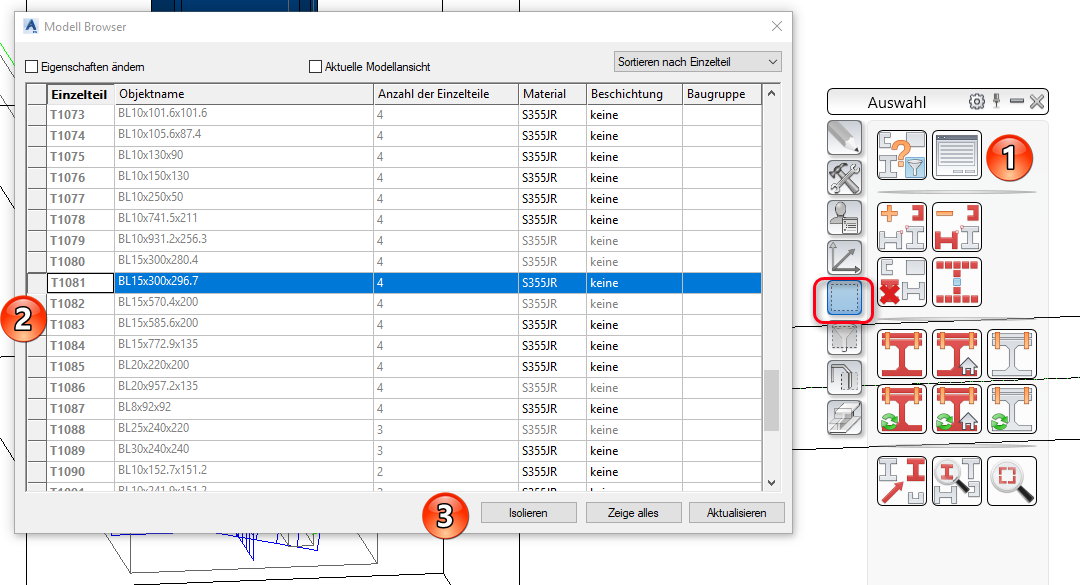Sort by the Objektname column header
The width and height of the screenshot is (1080, 585).
click(x=244, y=94)
